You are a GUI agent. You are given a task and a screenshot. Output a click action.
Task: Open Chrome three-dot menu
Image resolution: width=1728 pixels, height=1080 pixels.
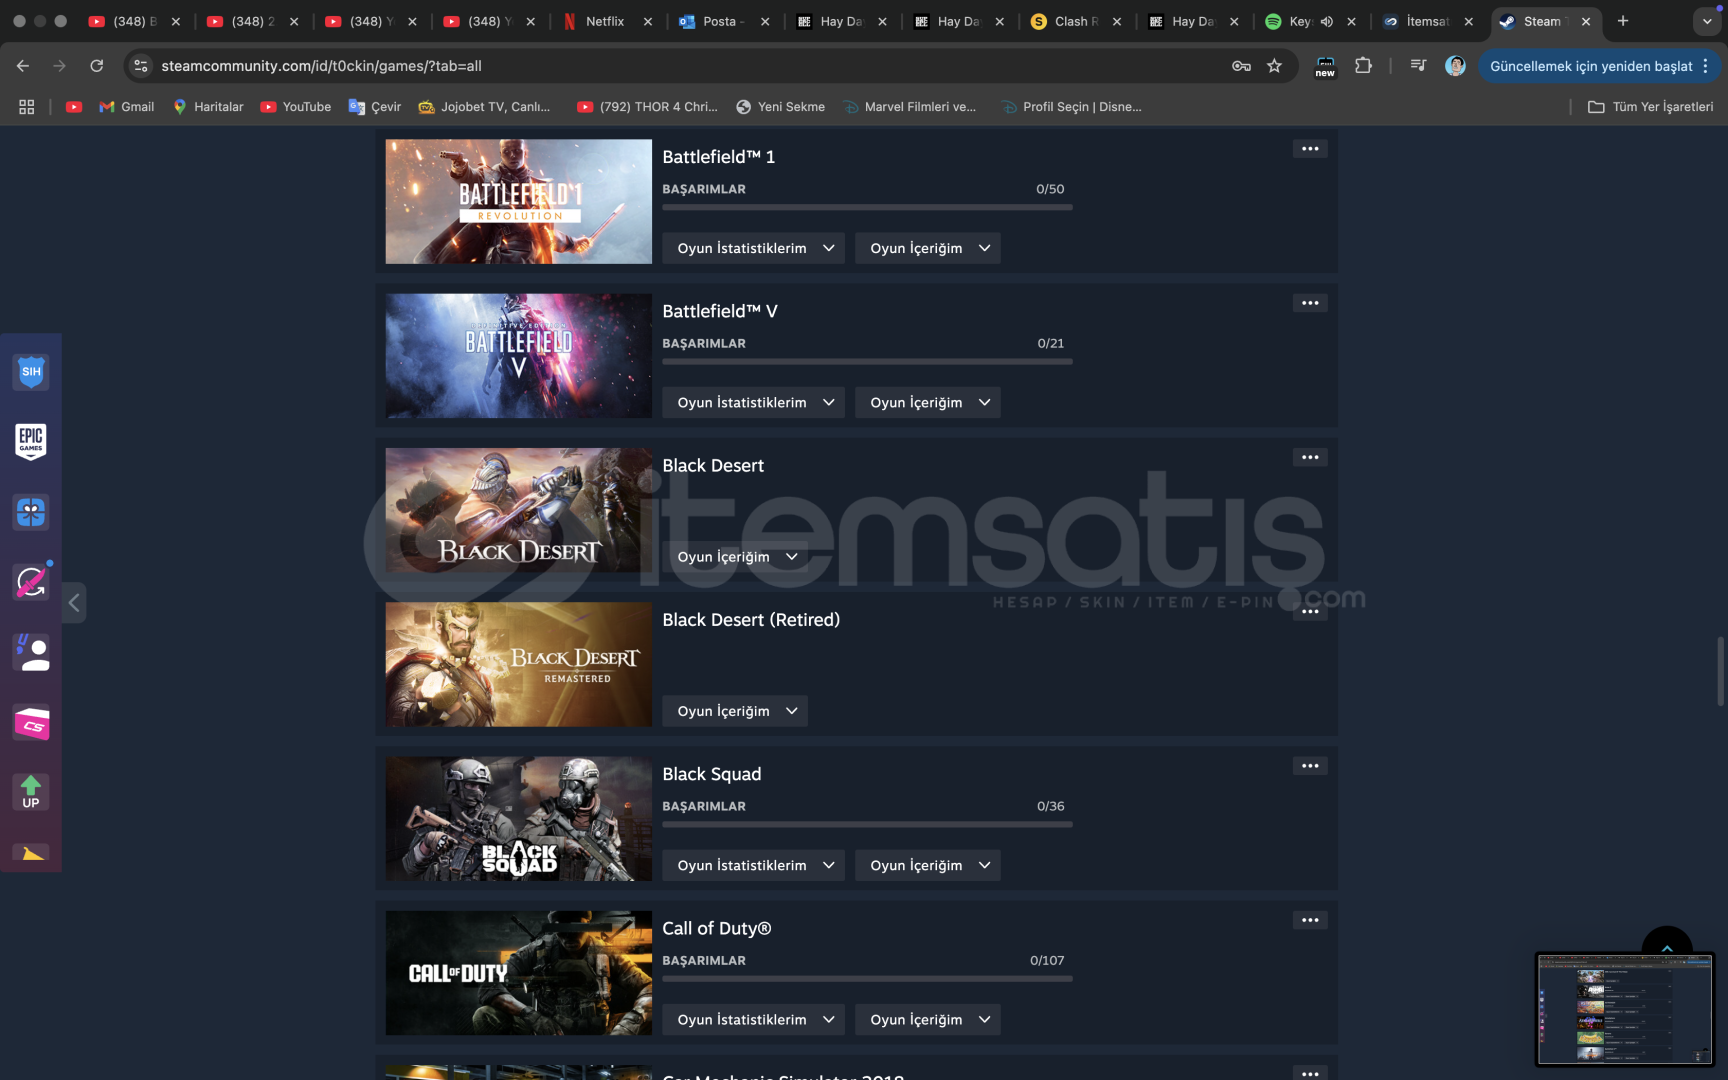[1705, 66]
